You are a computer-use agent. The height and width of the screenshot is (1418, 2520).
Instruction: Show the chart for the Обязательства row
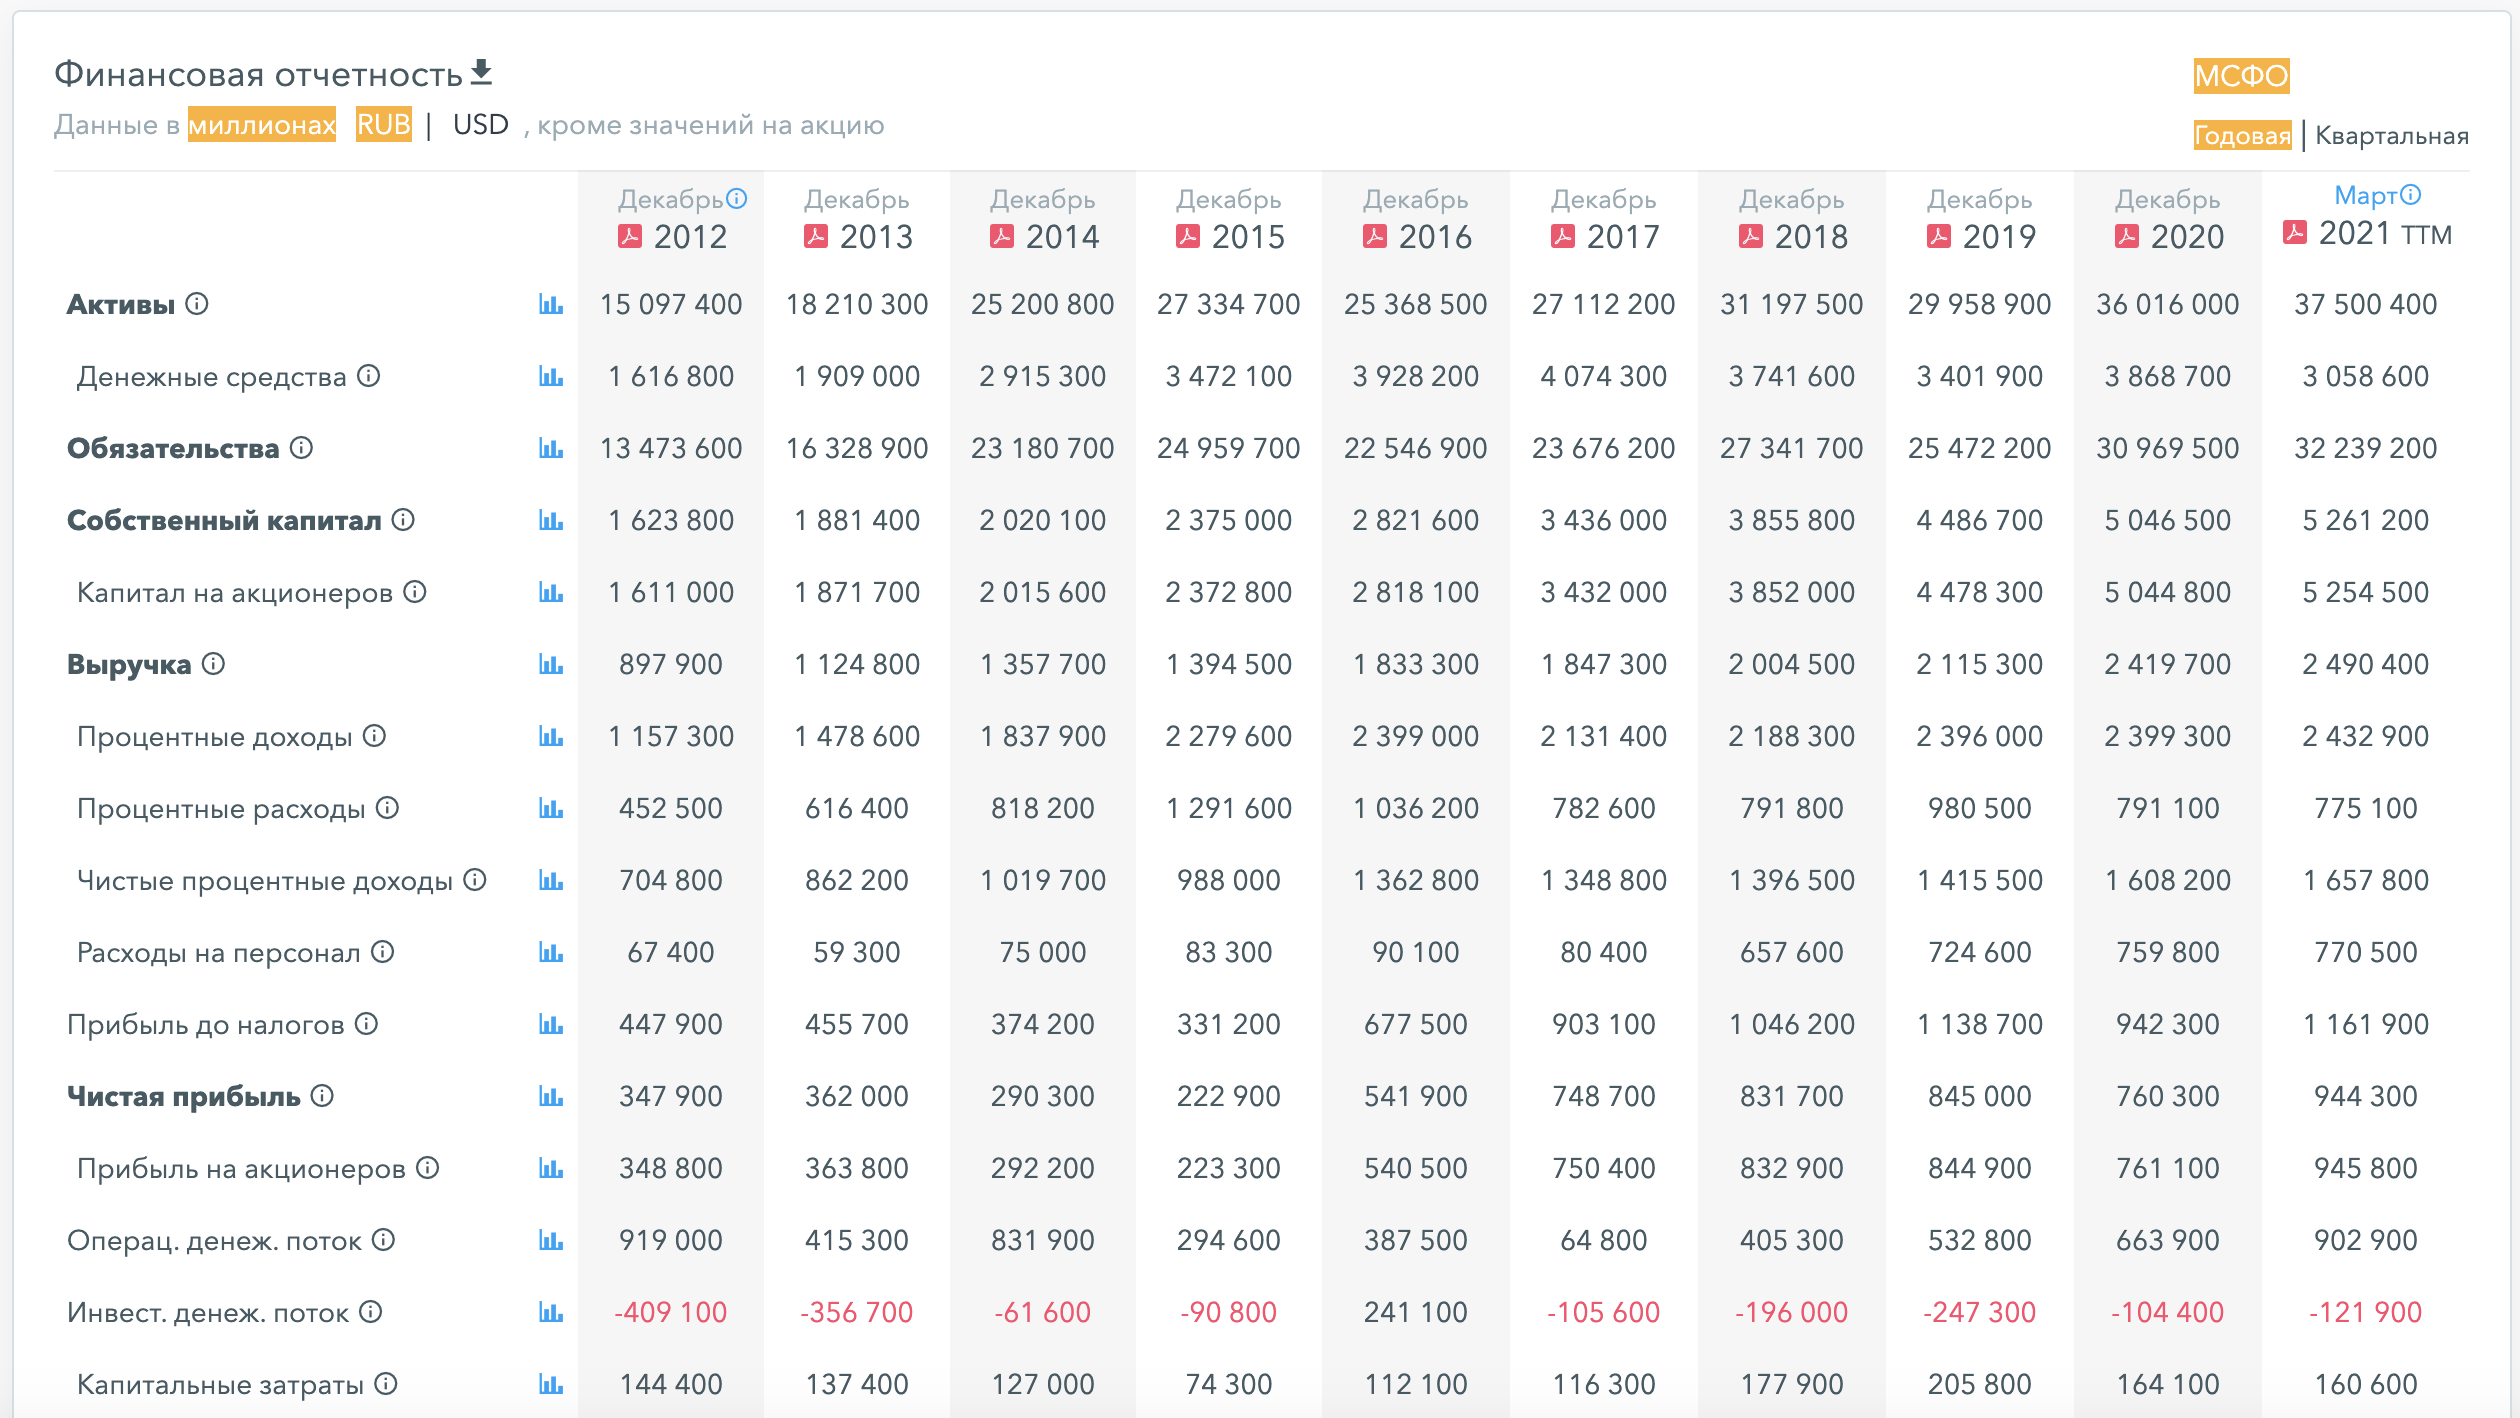tap(551, 448)
